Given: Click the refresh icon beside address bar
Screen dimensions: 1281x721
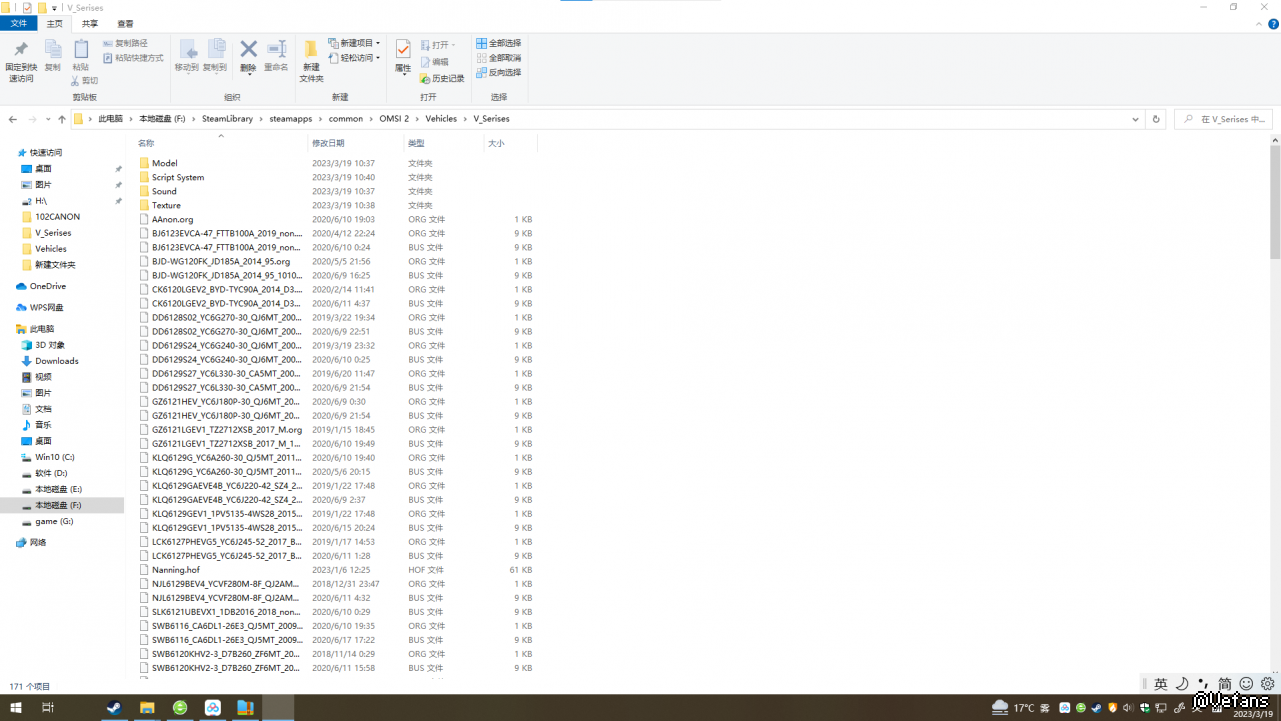Looking at the screenshot, I should pyautogui.click(x=1156, y=119).
